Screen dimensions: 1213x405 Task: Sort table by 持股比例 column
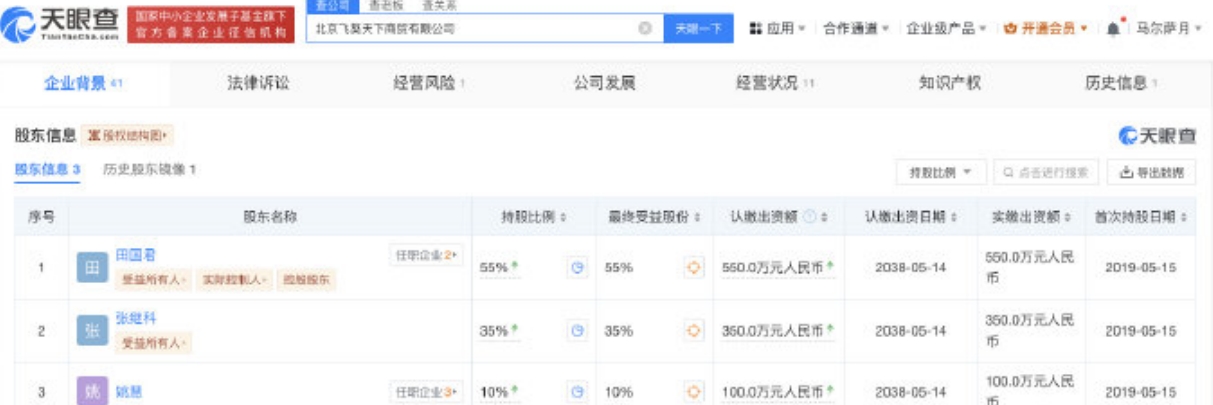pyautogui.click(x=535, y=217)
